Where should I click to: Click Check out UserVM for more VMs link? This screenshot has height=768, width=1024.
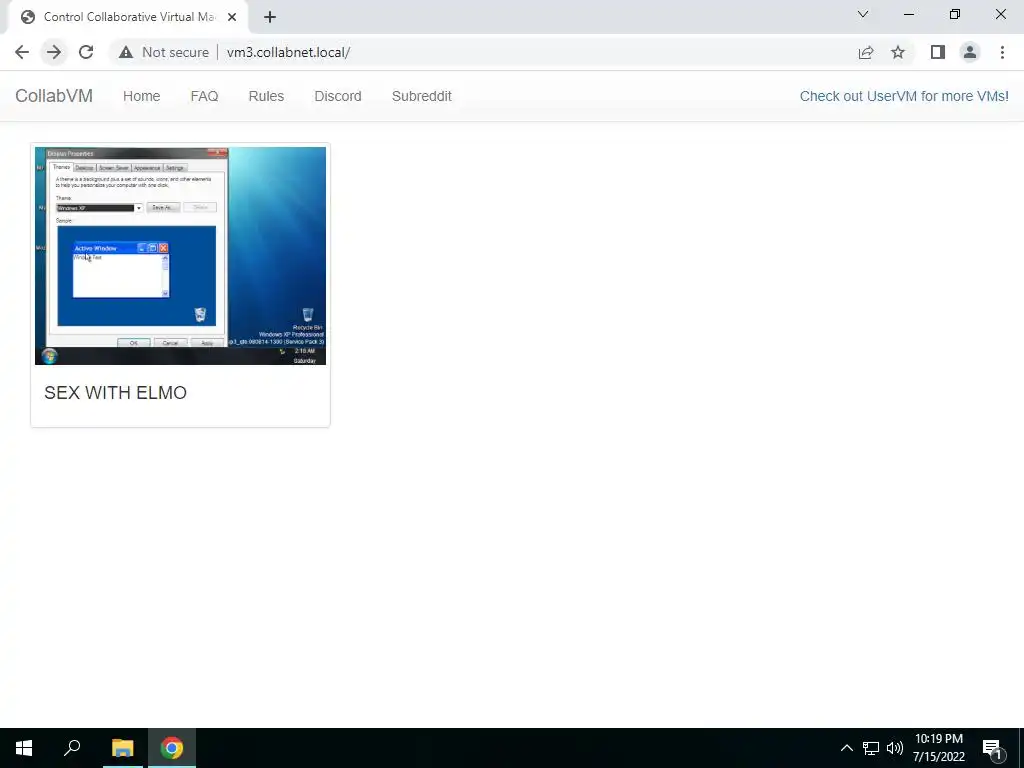904,96
